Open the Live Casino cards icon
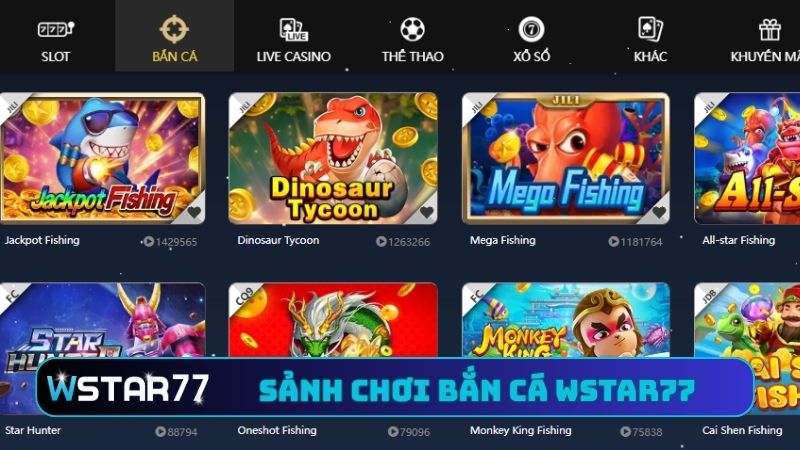 (293, 29)
